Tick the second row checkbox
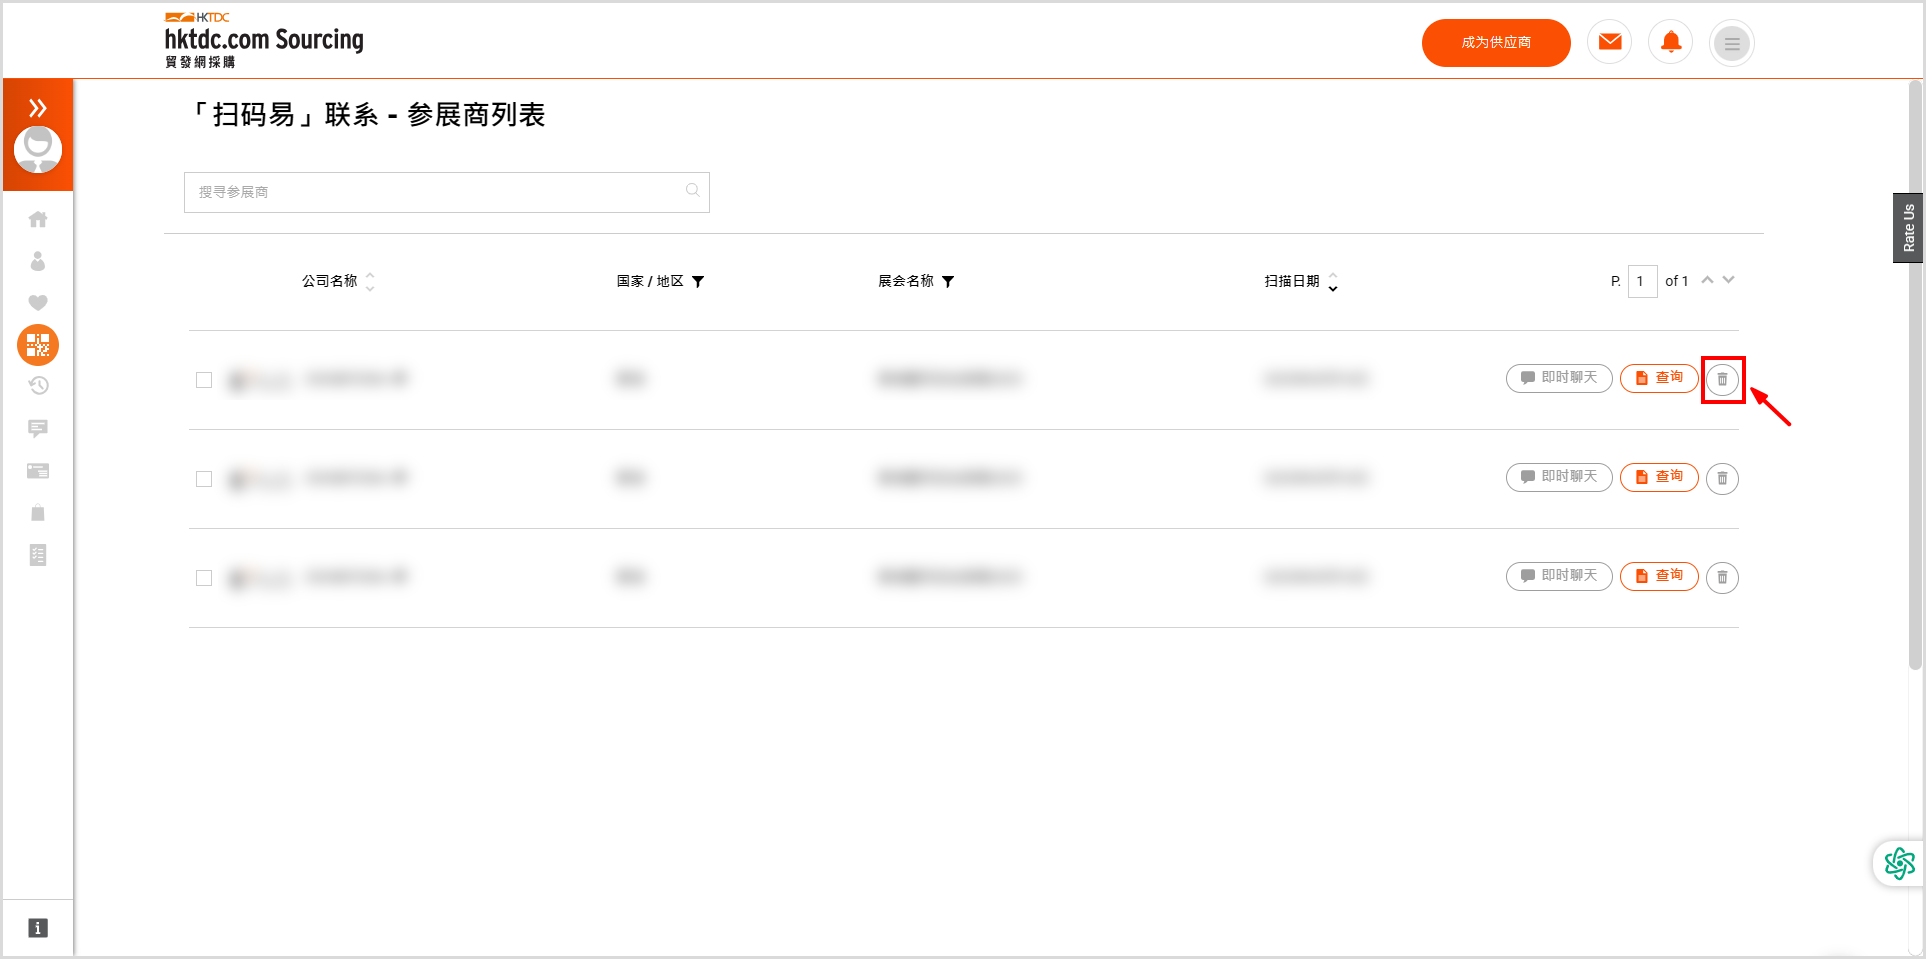Screen dimensions: 1926x959 [x=204, y=479]
